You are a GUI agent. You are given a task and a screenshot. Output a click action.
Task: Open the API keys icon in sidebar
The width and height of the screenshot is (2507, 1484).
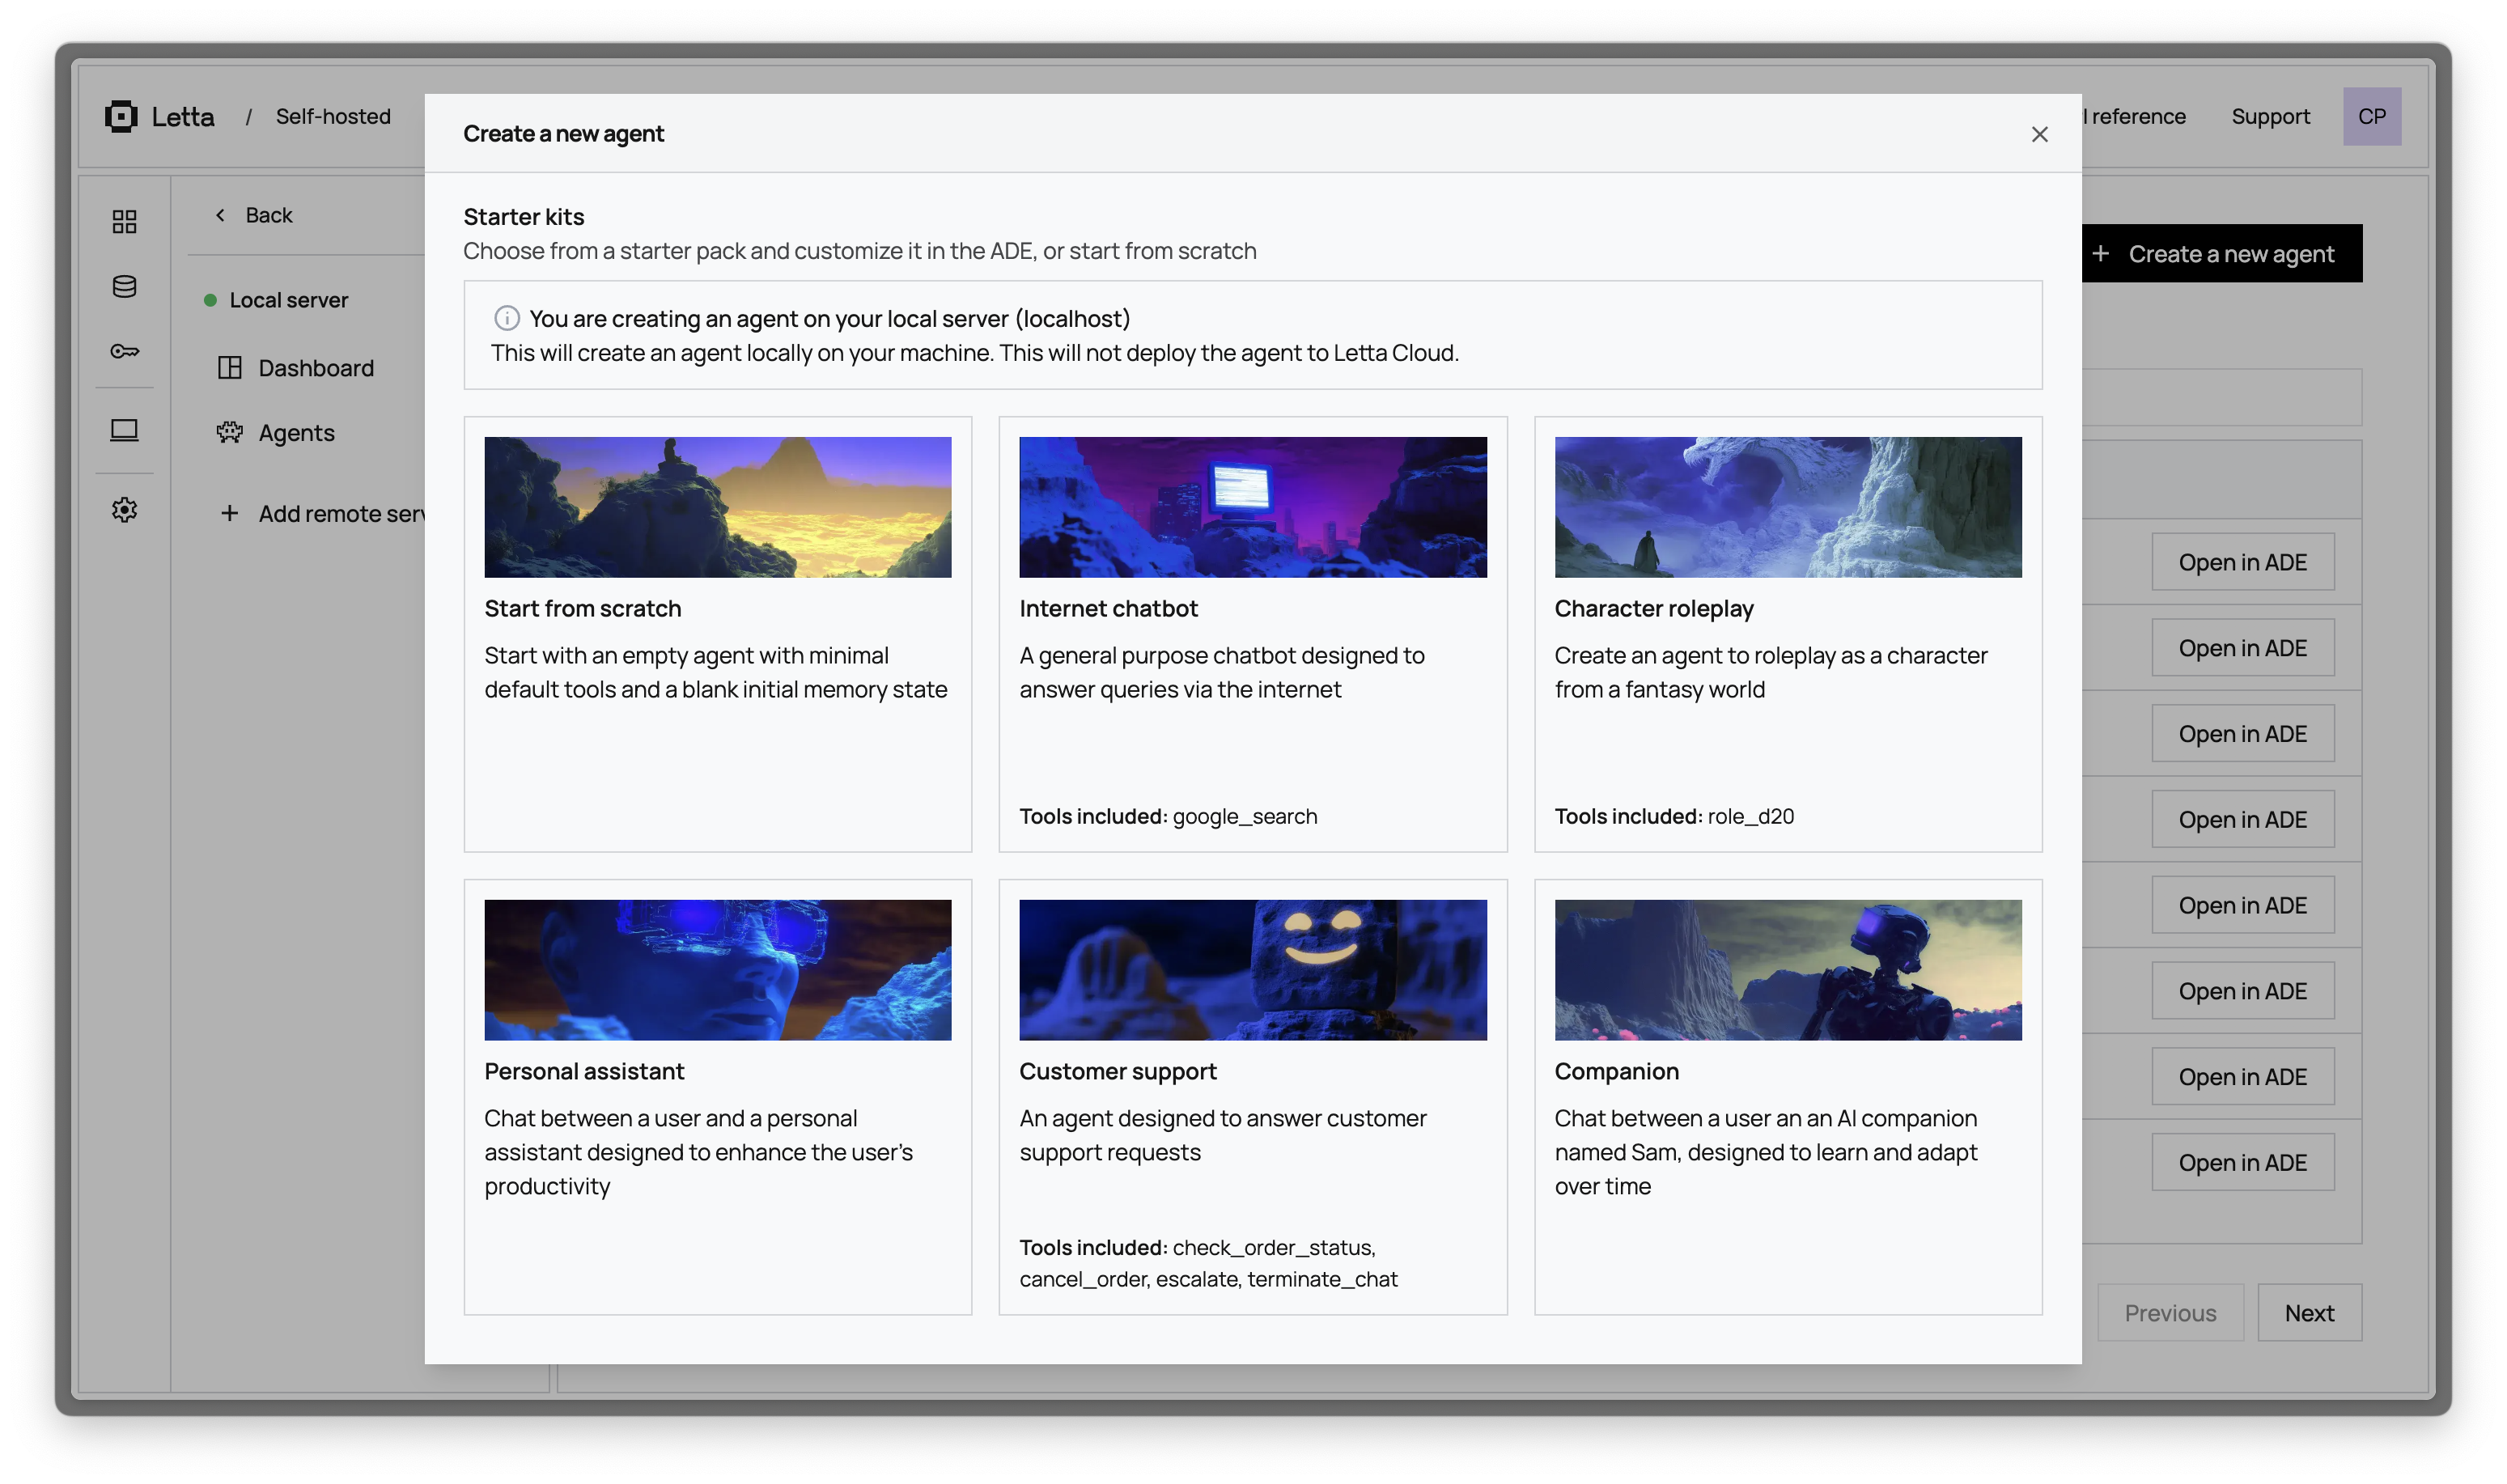click(124, 351)
